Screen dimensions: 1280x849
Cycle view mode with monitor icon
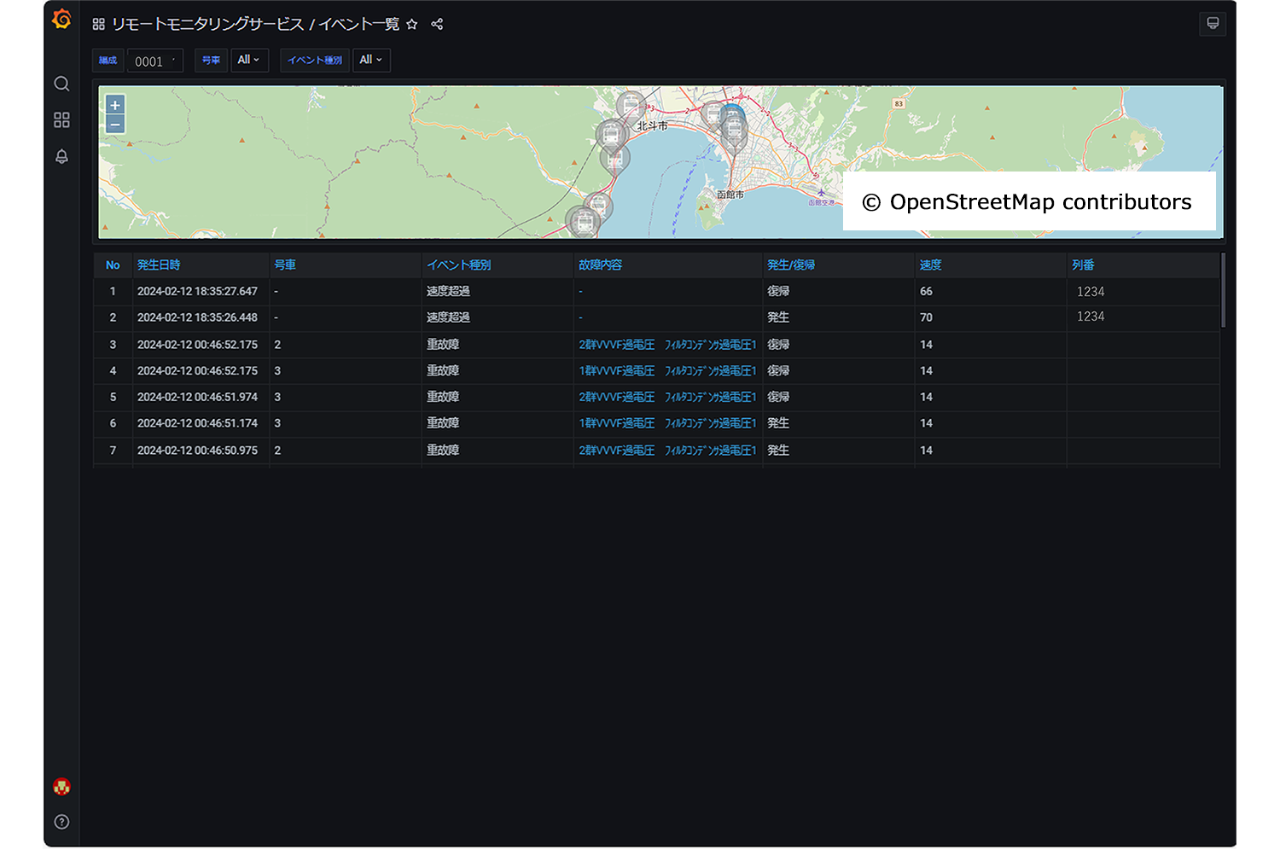coord(1213,24)
